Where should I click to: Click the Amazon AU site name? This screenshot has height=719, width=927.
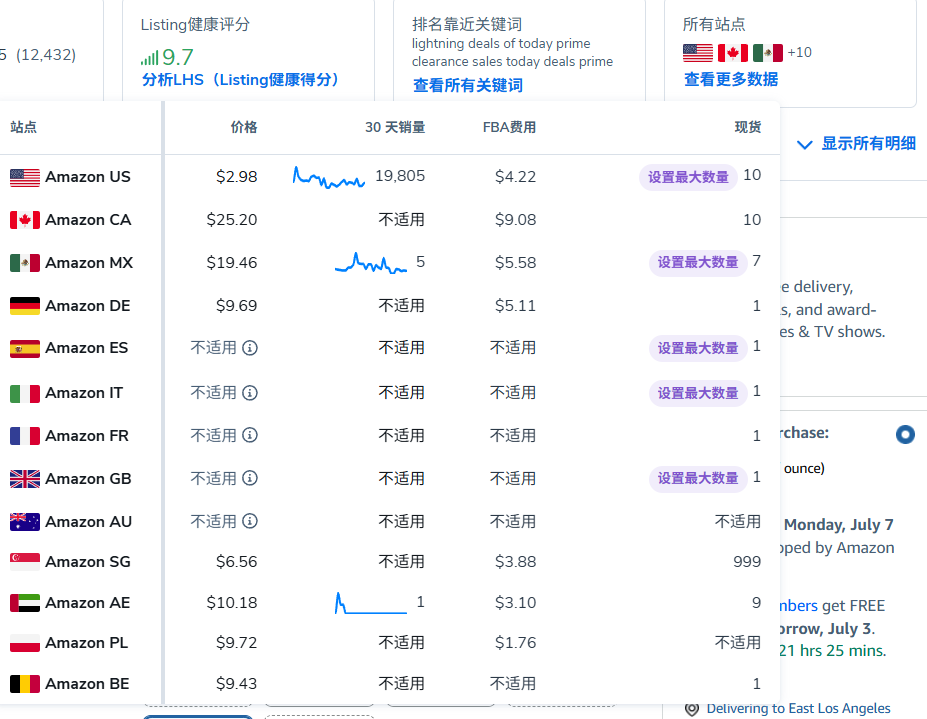coord(89,522)
